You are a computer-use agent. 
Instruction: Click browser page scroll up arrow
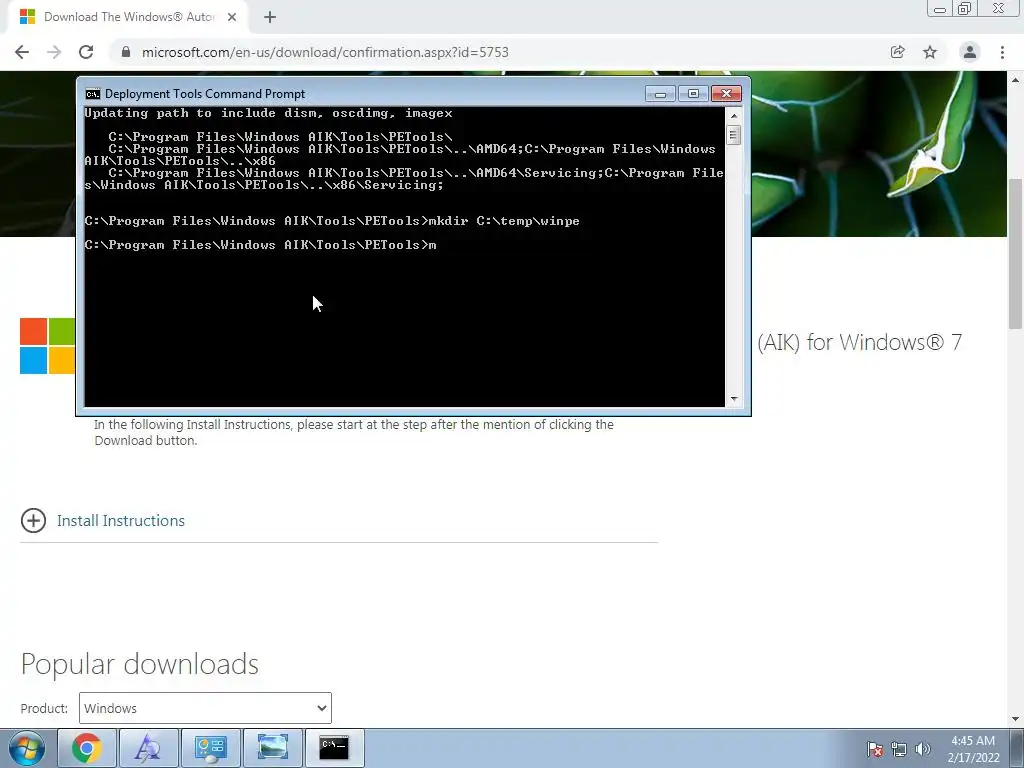(x=1016, y=79)
